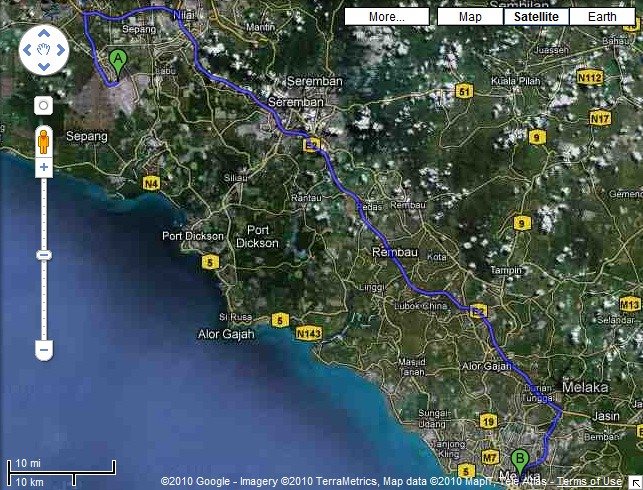This screenshot has height=490, width=643.
Task: Click the circle button above the pegman
Action: pos(43,106)
